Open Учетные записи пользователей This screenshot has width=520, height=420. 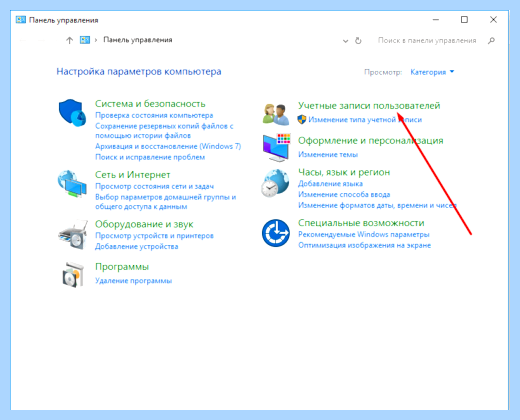point(369,106)
